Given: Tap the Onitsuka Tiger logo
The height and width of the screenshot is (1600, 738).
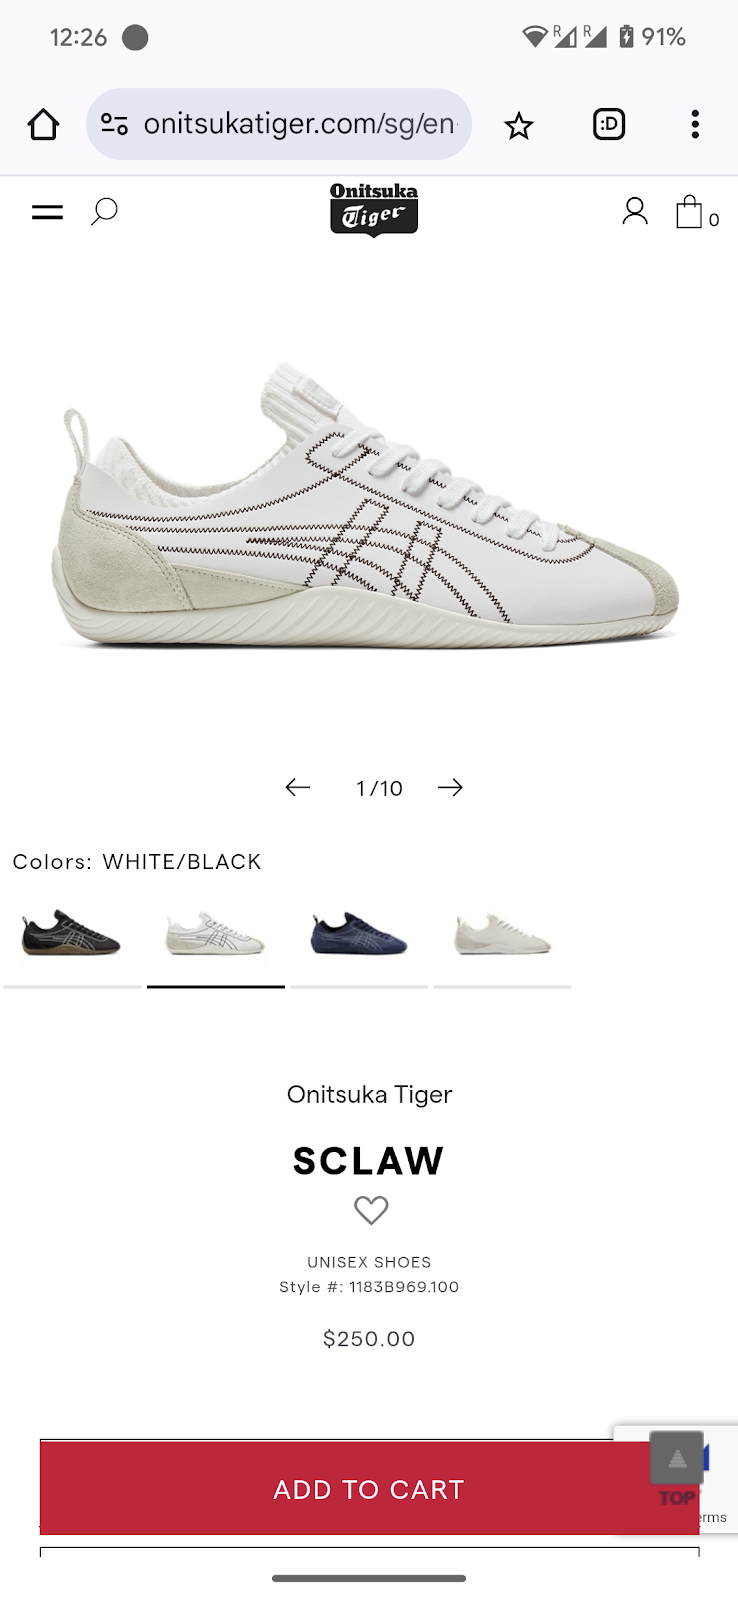Looking at the screenshot, I should tap(374, 209).
